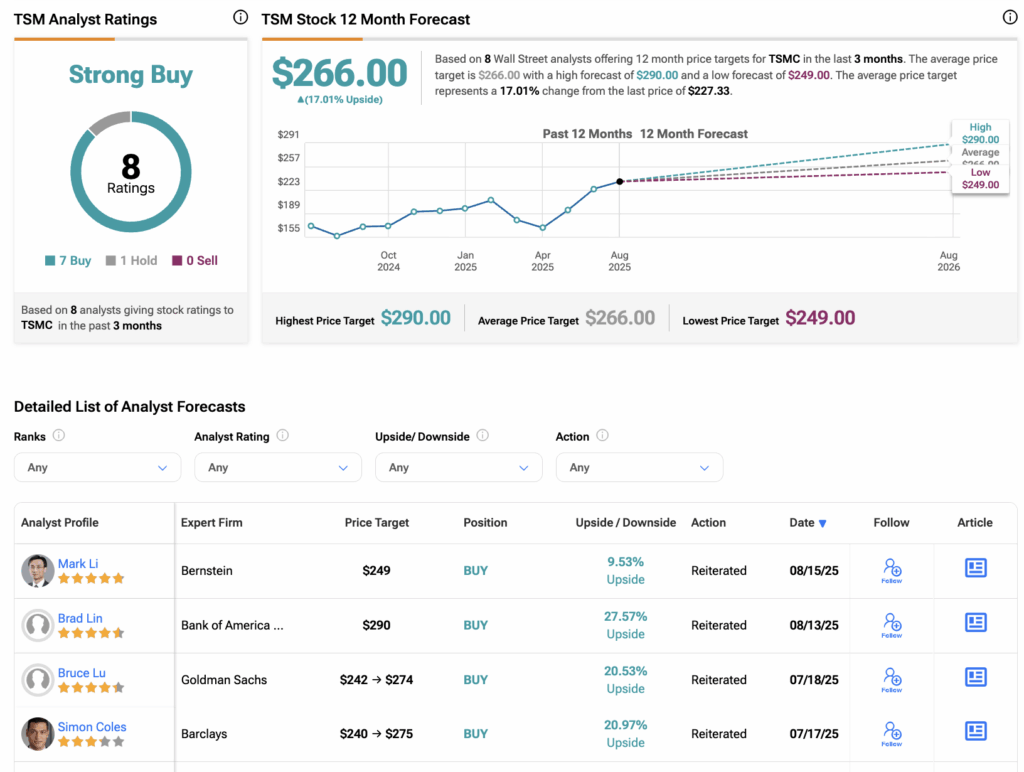The height and width of the screenshot is (772, 1024).
Task: Follow analyst Brad Lin
Action: pyautogui.click(x=892, y=626)
